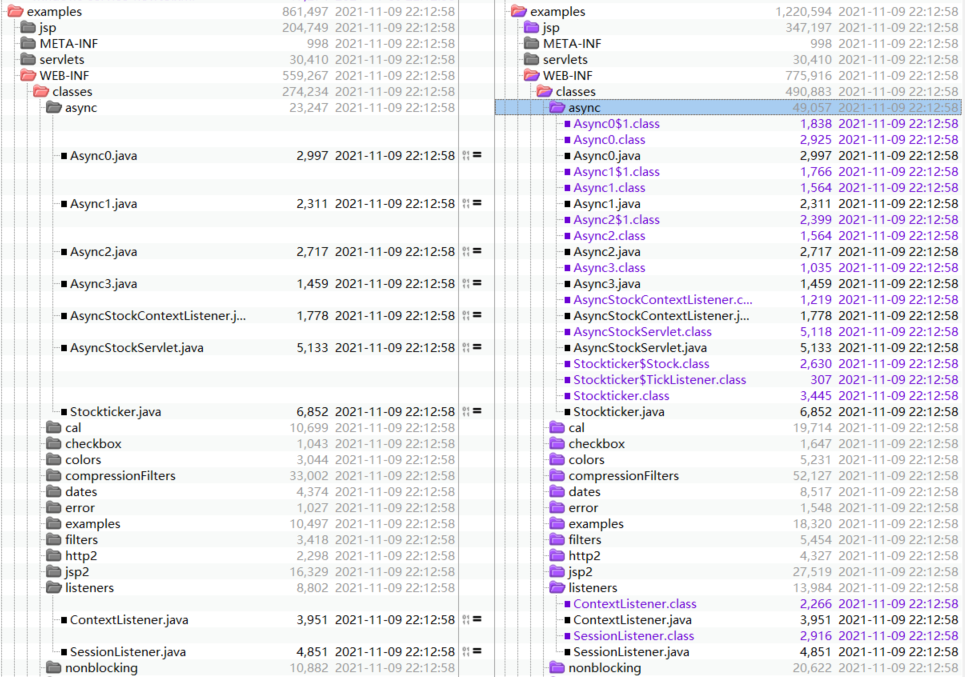This screenshot has width=965, height=677.
Task: Select Async3.class in the right pane
Action: pos(609,268)
